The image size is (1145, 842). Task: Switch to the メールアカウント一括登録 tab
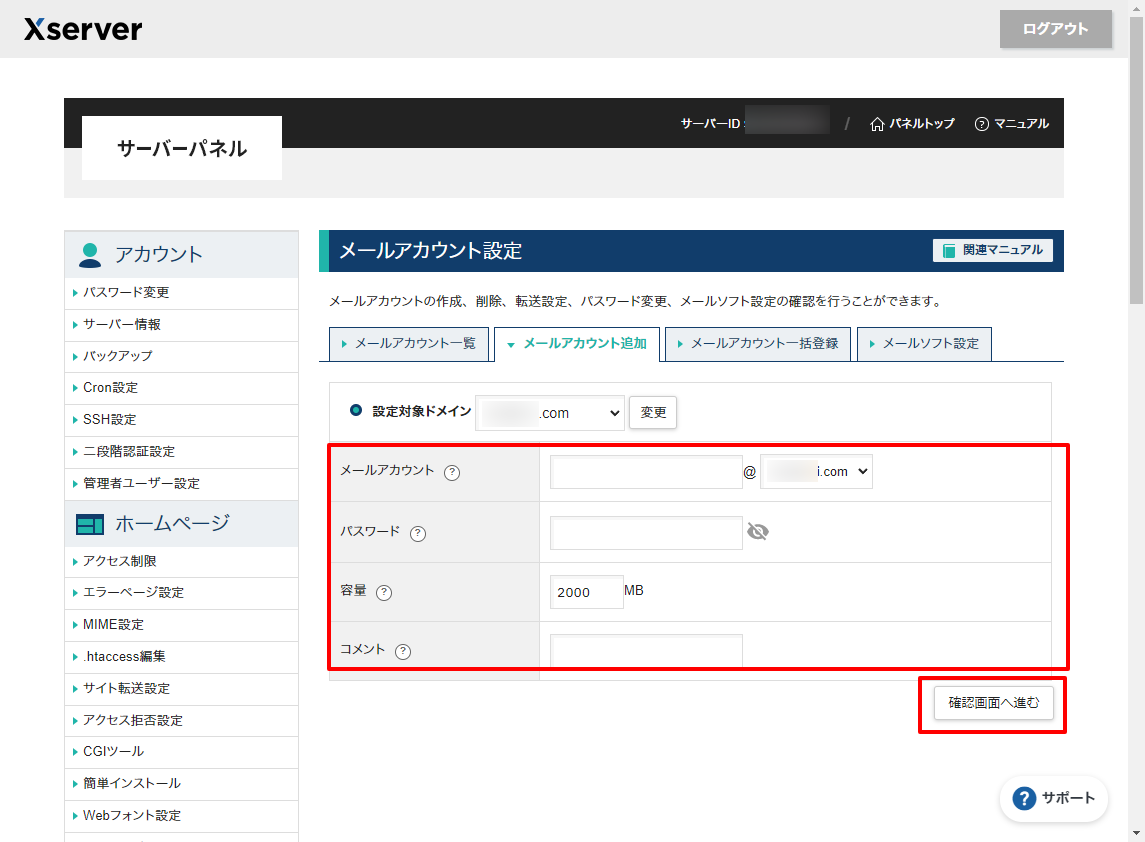pos(758,343)
